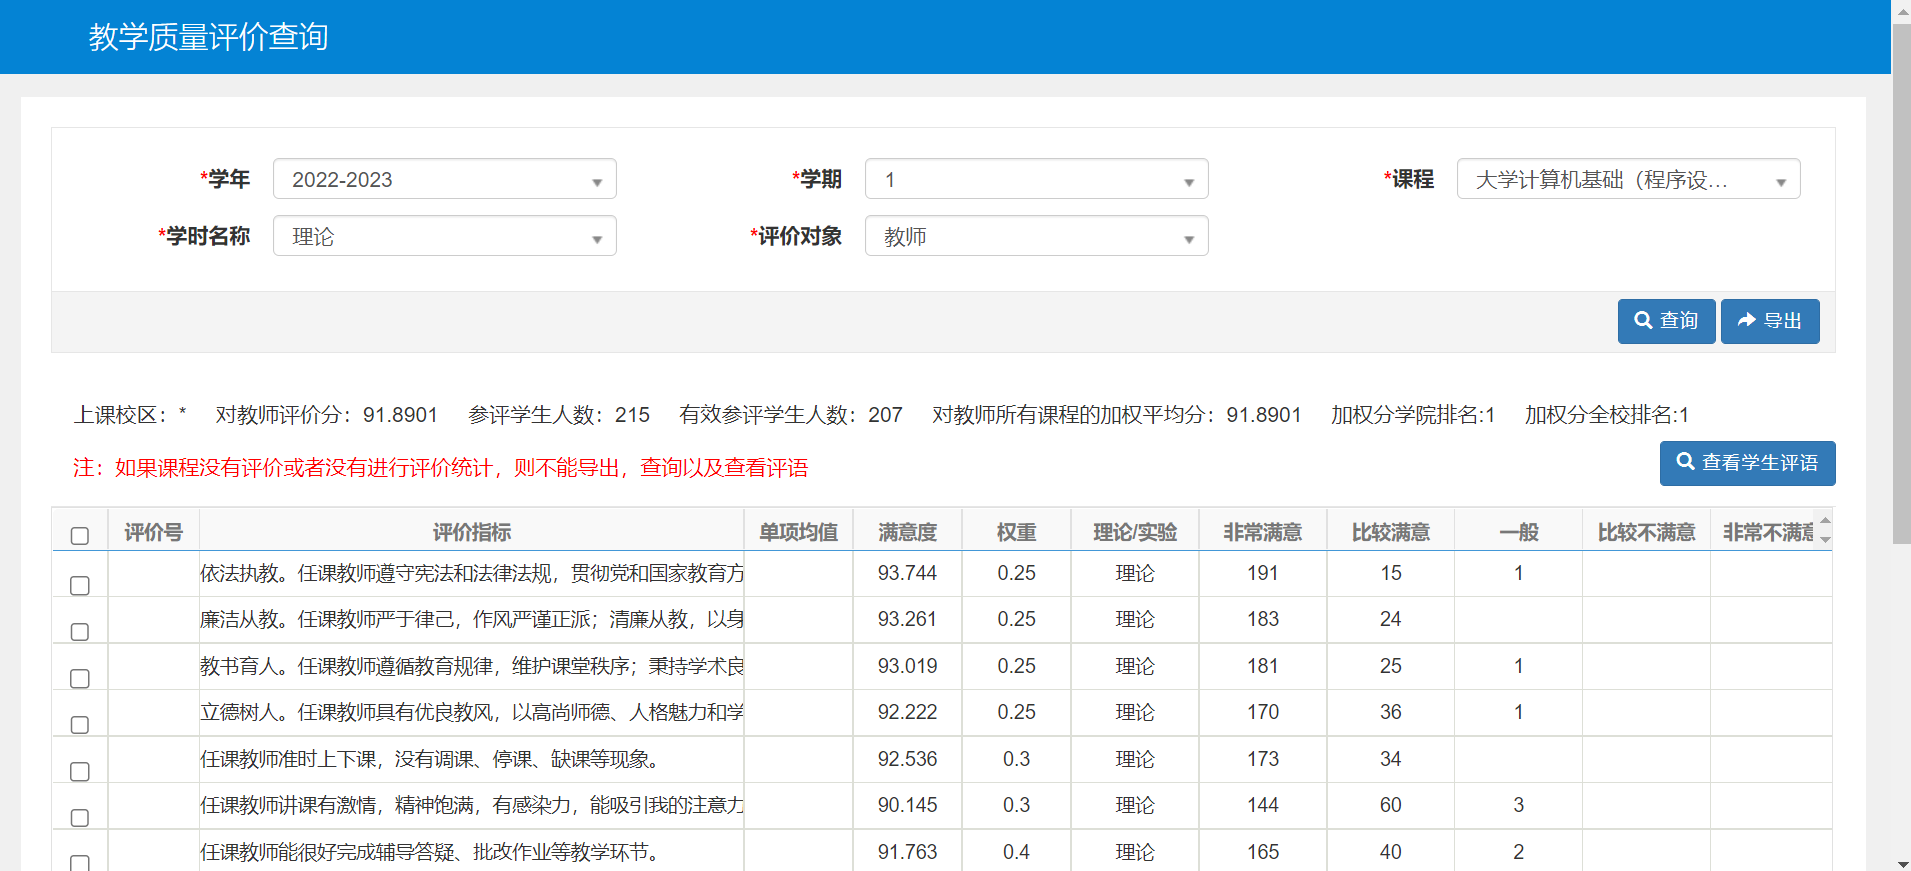Click the 满意度 column header
Image resolution: width=1911 pixels, height=871 pixels.
point(907,532)
